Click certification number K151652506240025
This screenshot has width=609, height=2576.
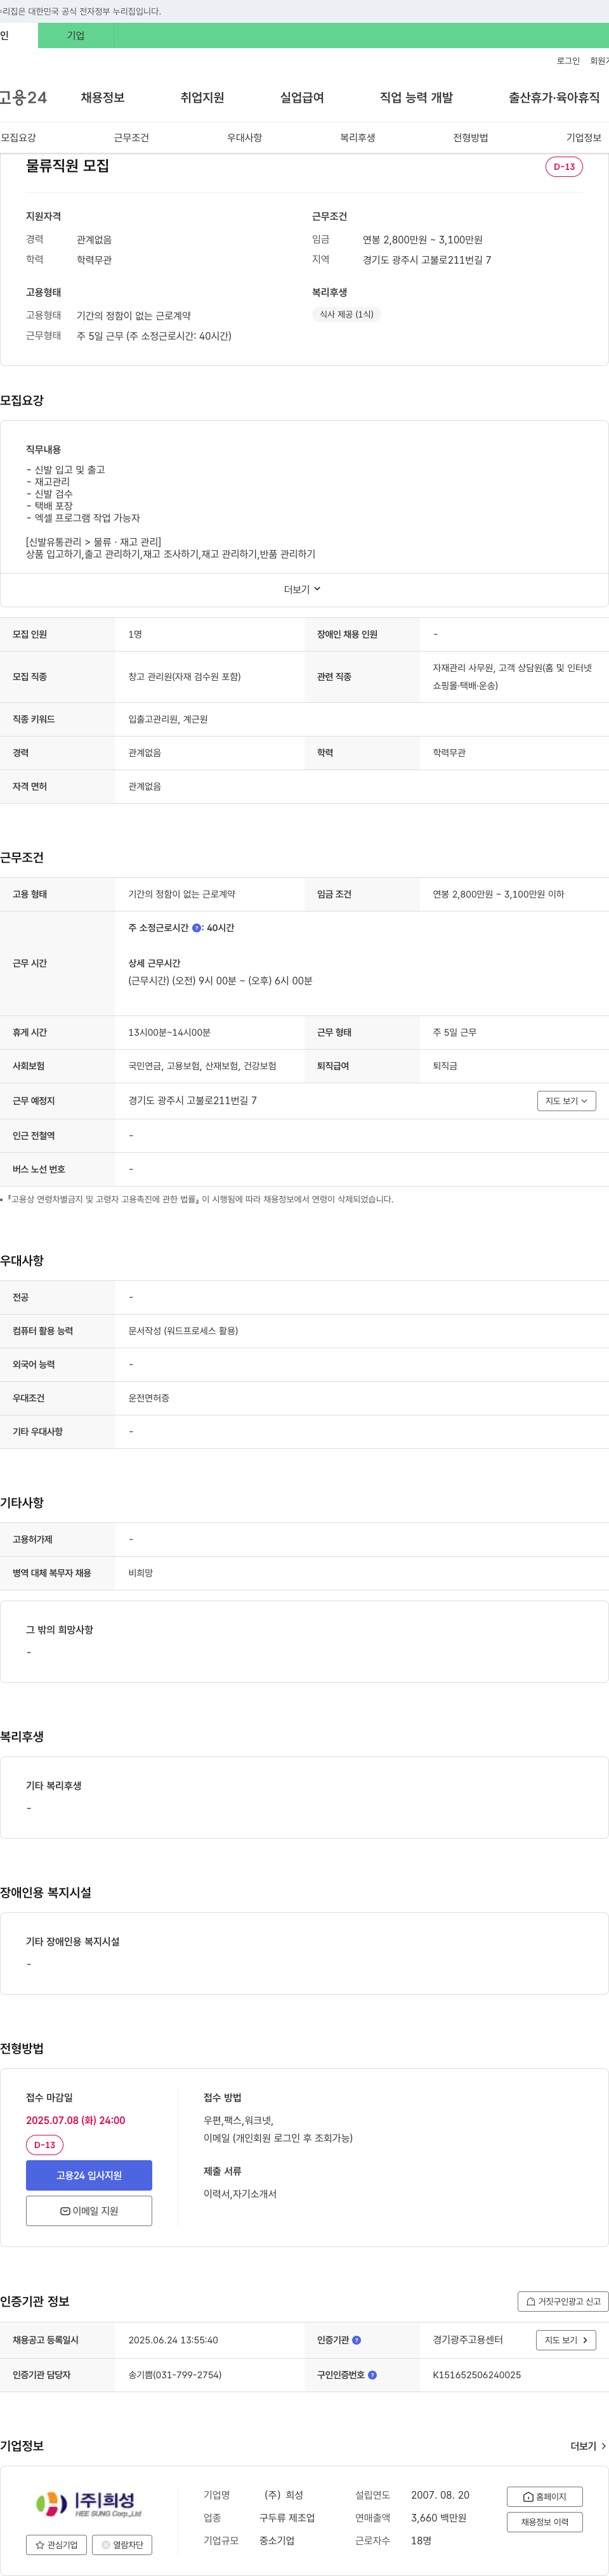(x=476, y=2375)
